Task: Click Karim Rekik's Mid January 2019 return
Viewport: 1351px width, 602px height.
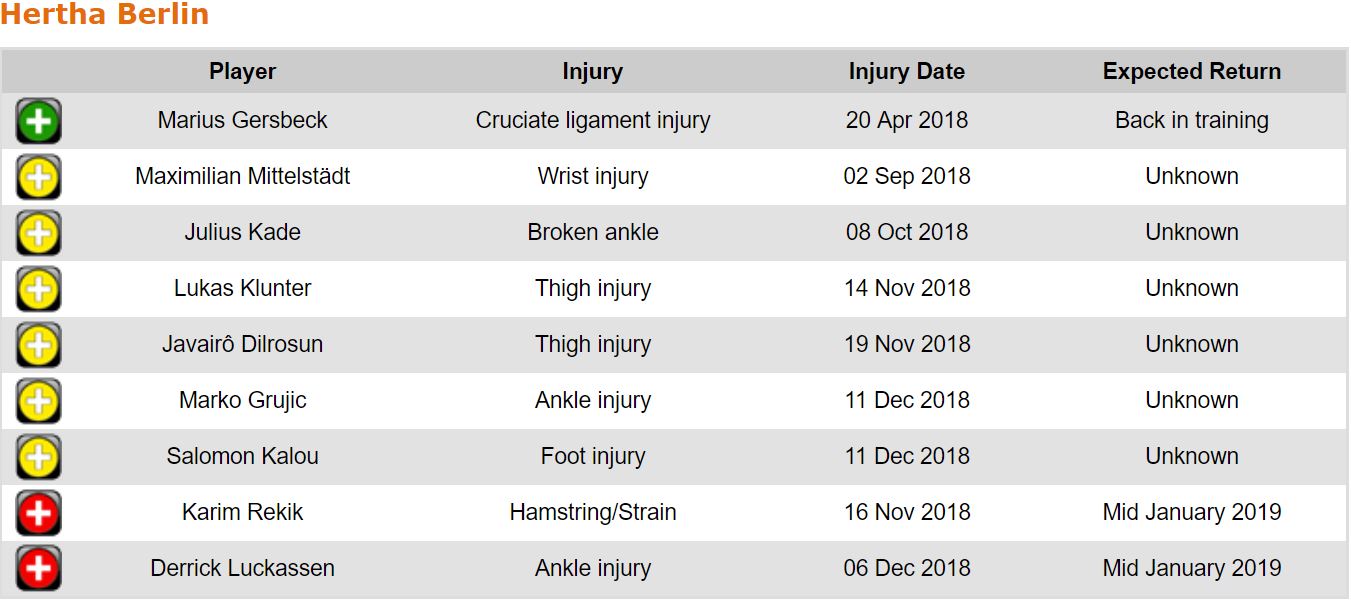Action: [x=1191, y=513]
